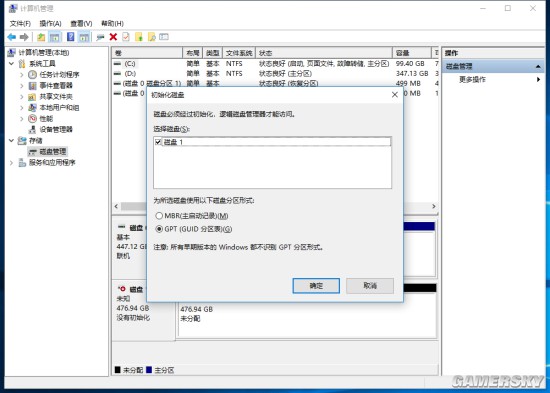Click the volume list scroll left arrow
Image resolution: width=550 pixels, height=393 pixels.
(116, 206)
